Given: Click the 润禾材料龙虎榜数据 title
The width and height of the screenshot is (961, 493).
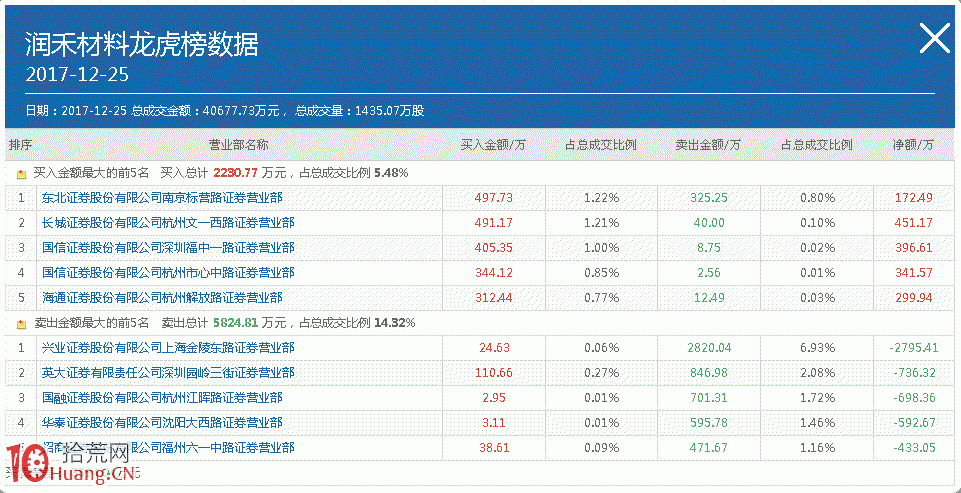Looking at the screenshot, I should [x=142, y=45].
